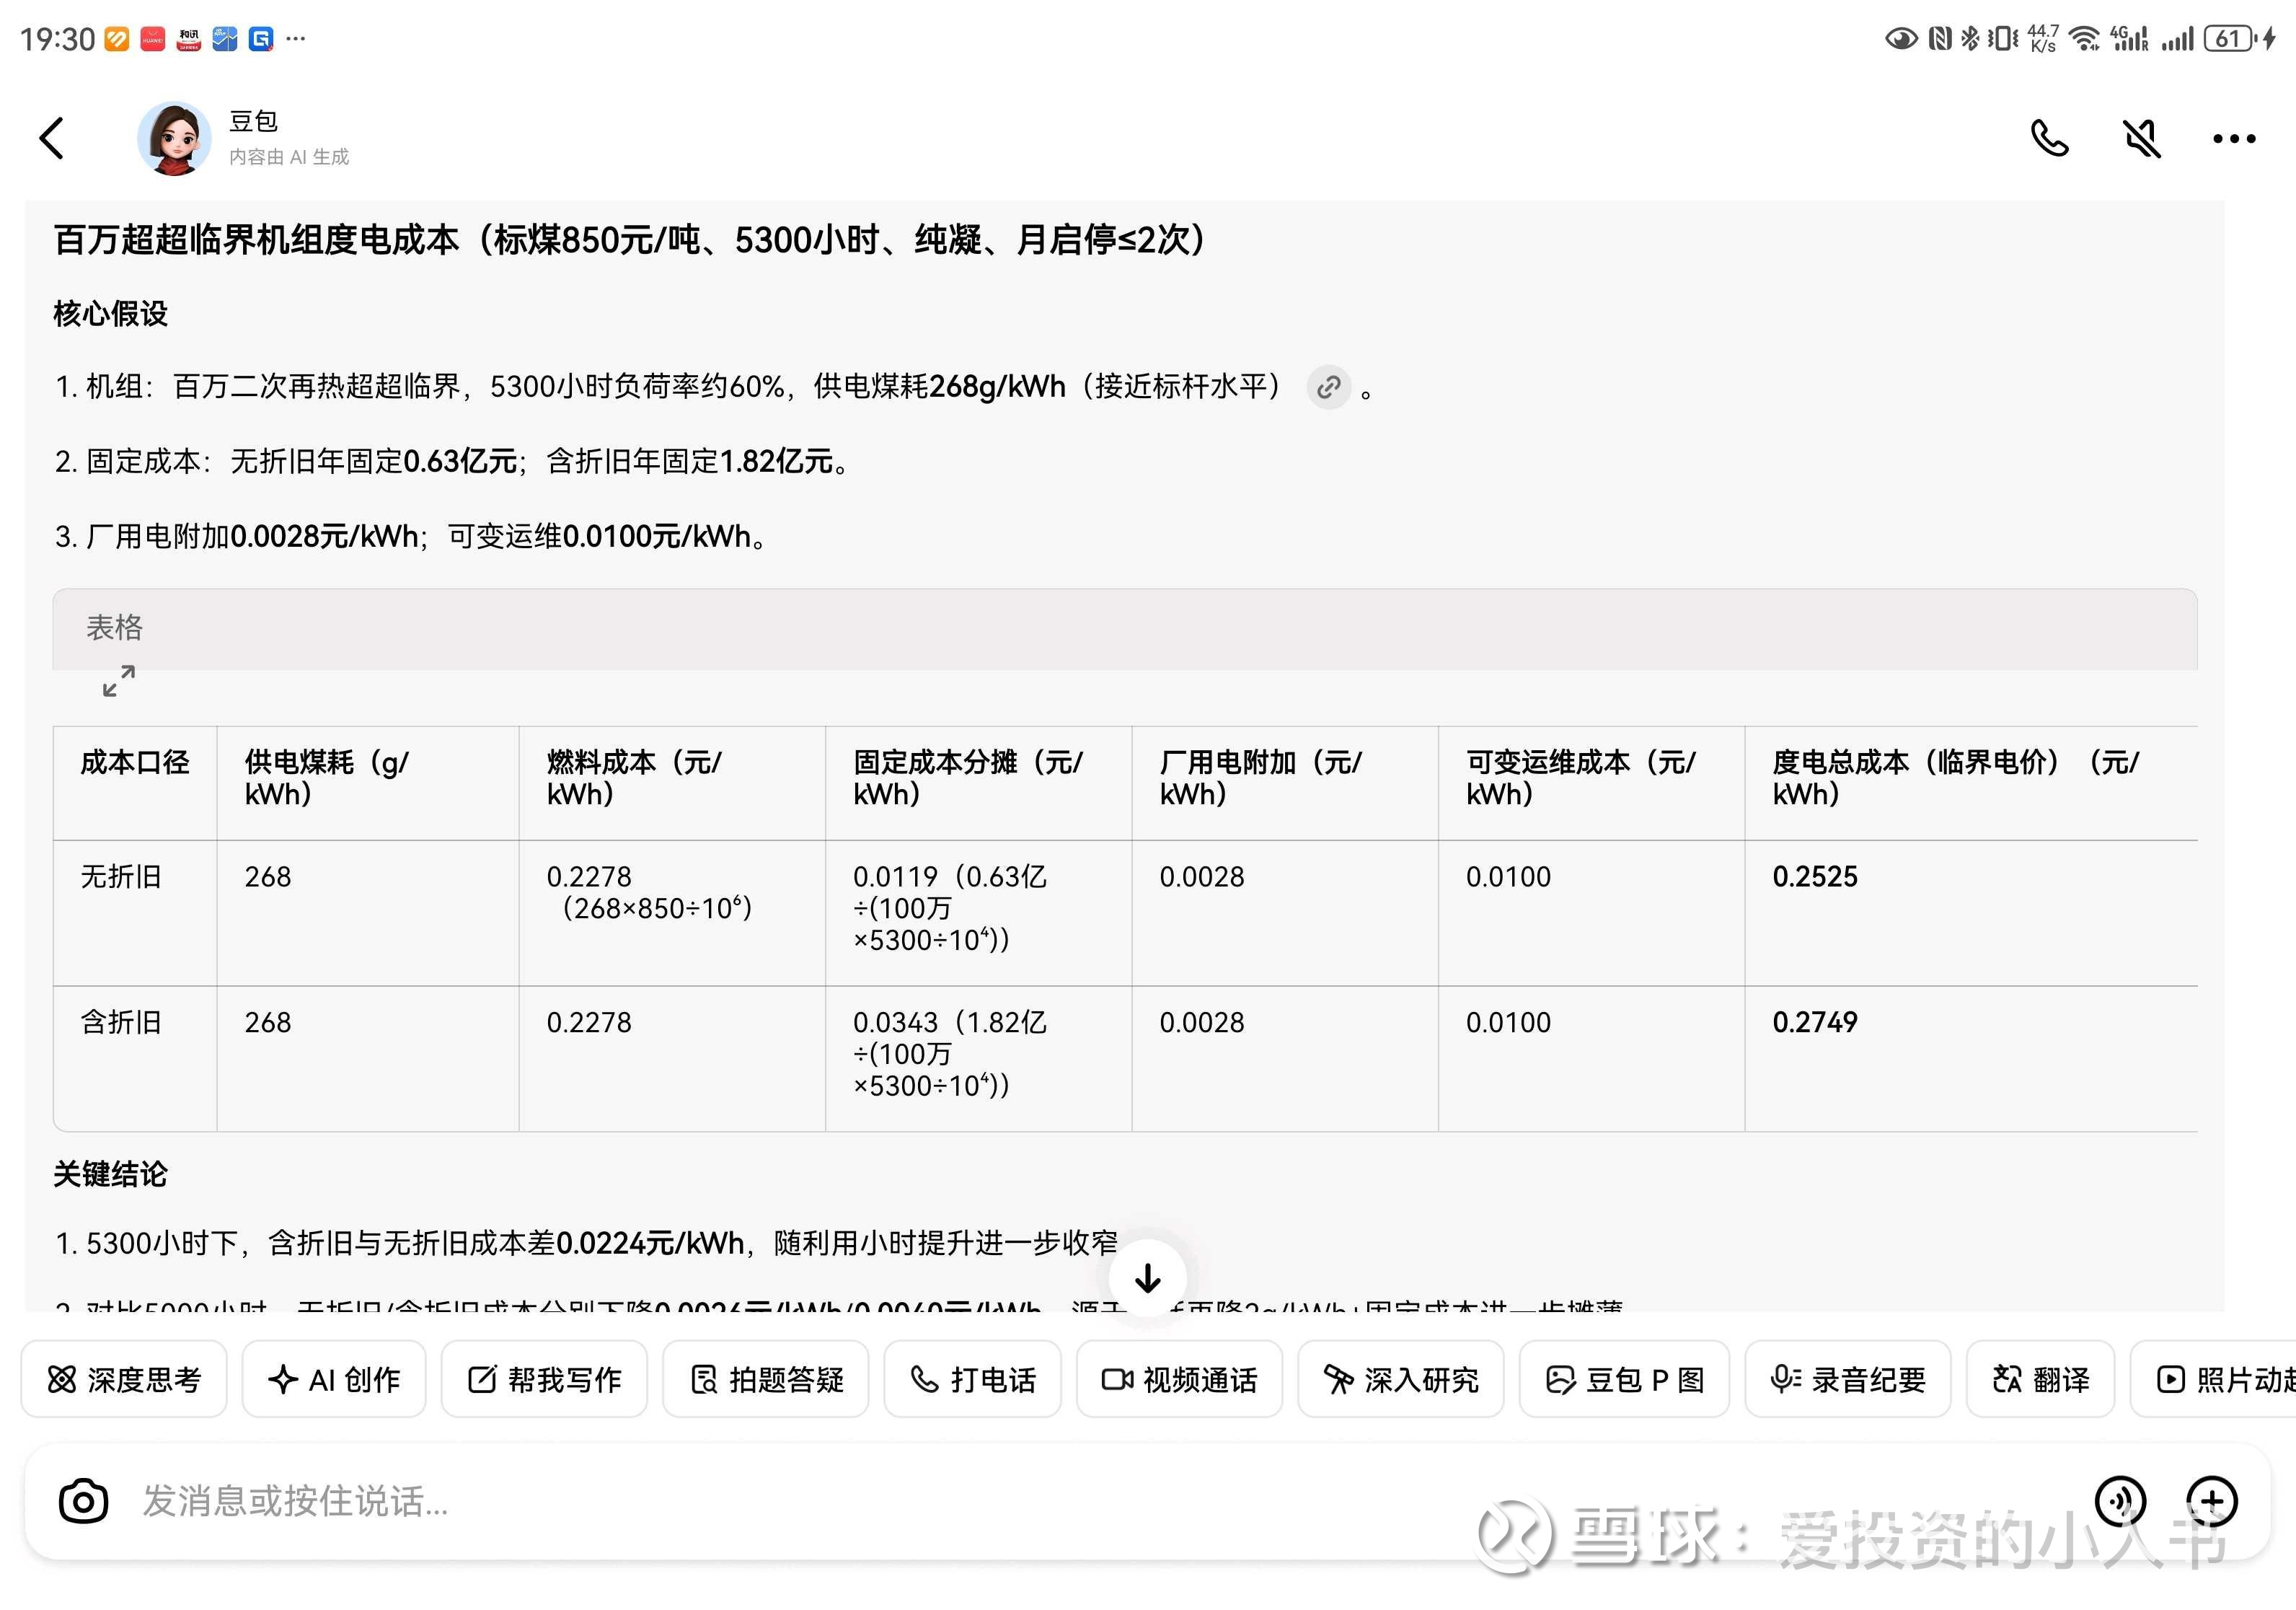Viewport: 2296px width, 1610px height.
Task: Start 视频通话 from the shortcut bar
Action: pyautogui.click(x=1179, y=1380)
